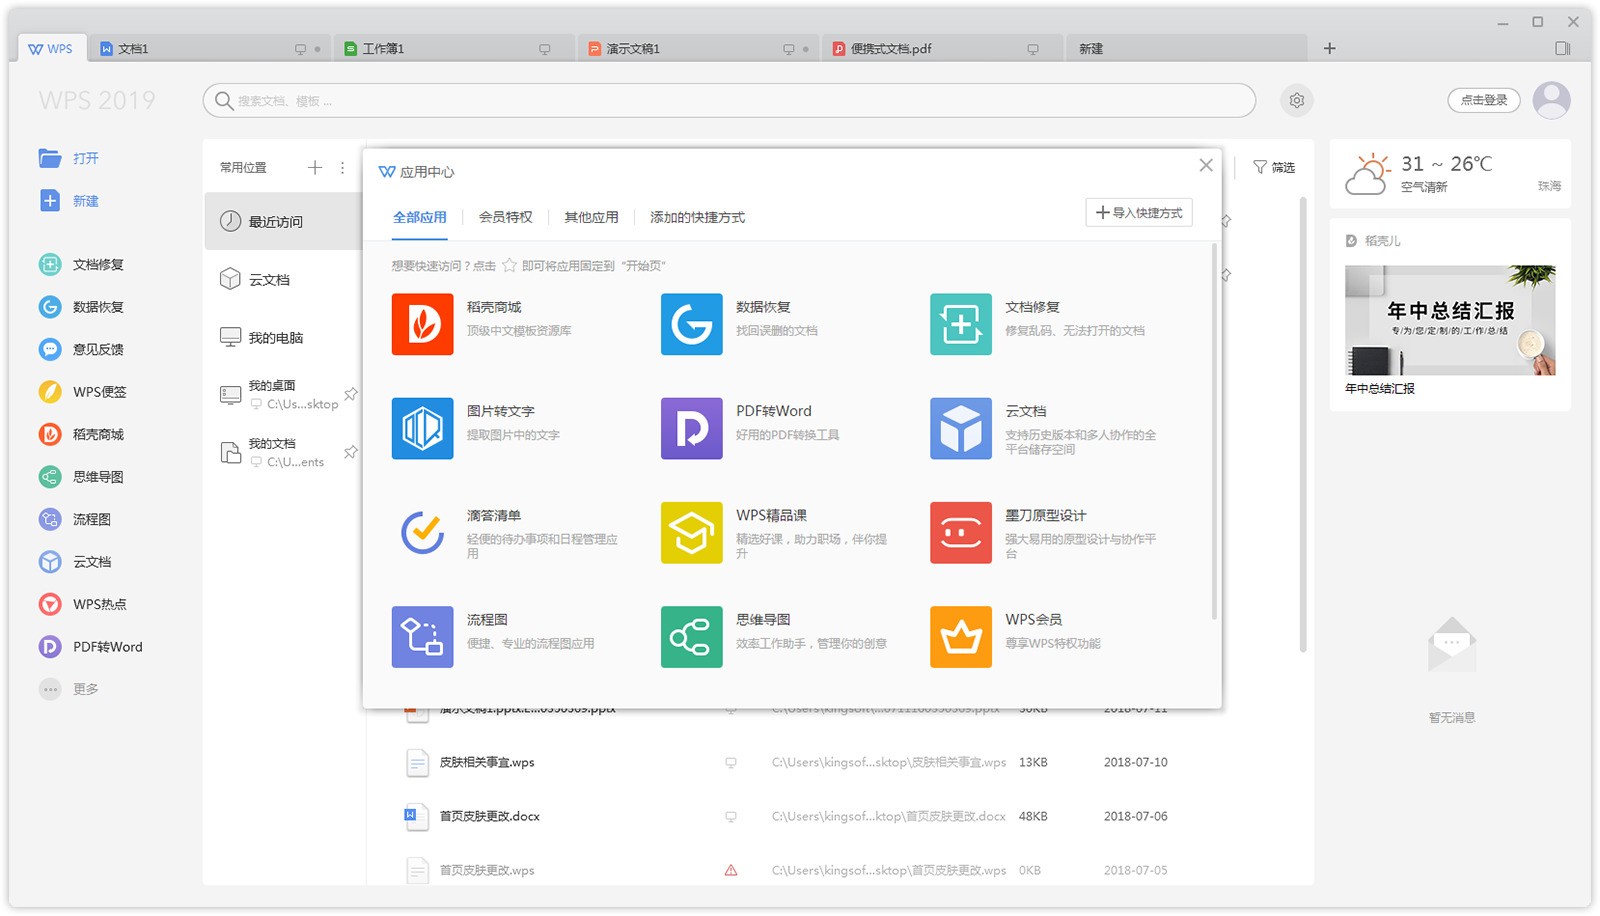Add a location with 常用位置 plus icon
This screenshot has height=916, width=1600.
pyautogui.click(x=315, y=167)
